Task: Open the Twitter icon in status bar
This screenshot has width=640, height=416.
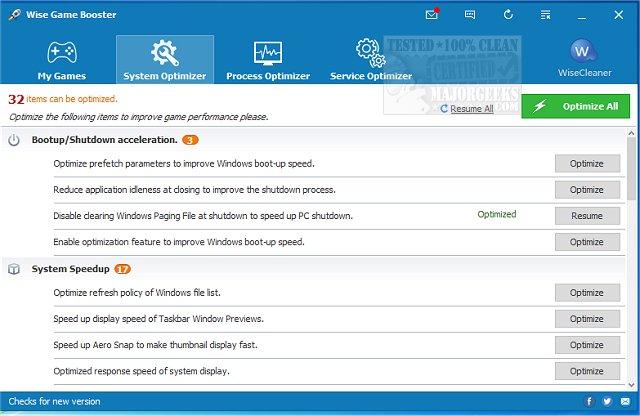Action: (x=607, y=401)
